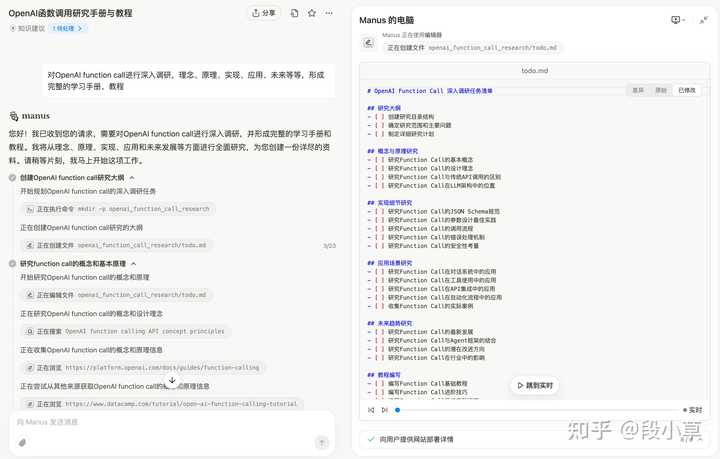Open the 正在搜索 OpenAI function calling chip

126,331
